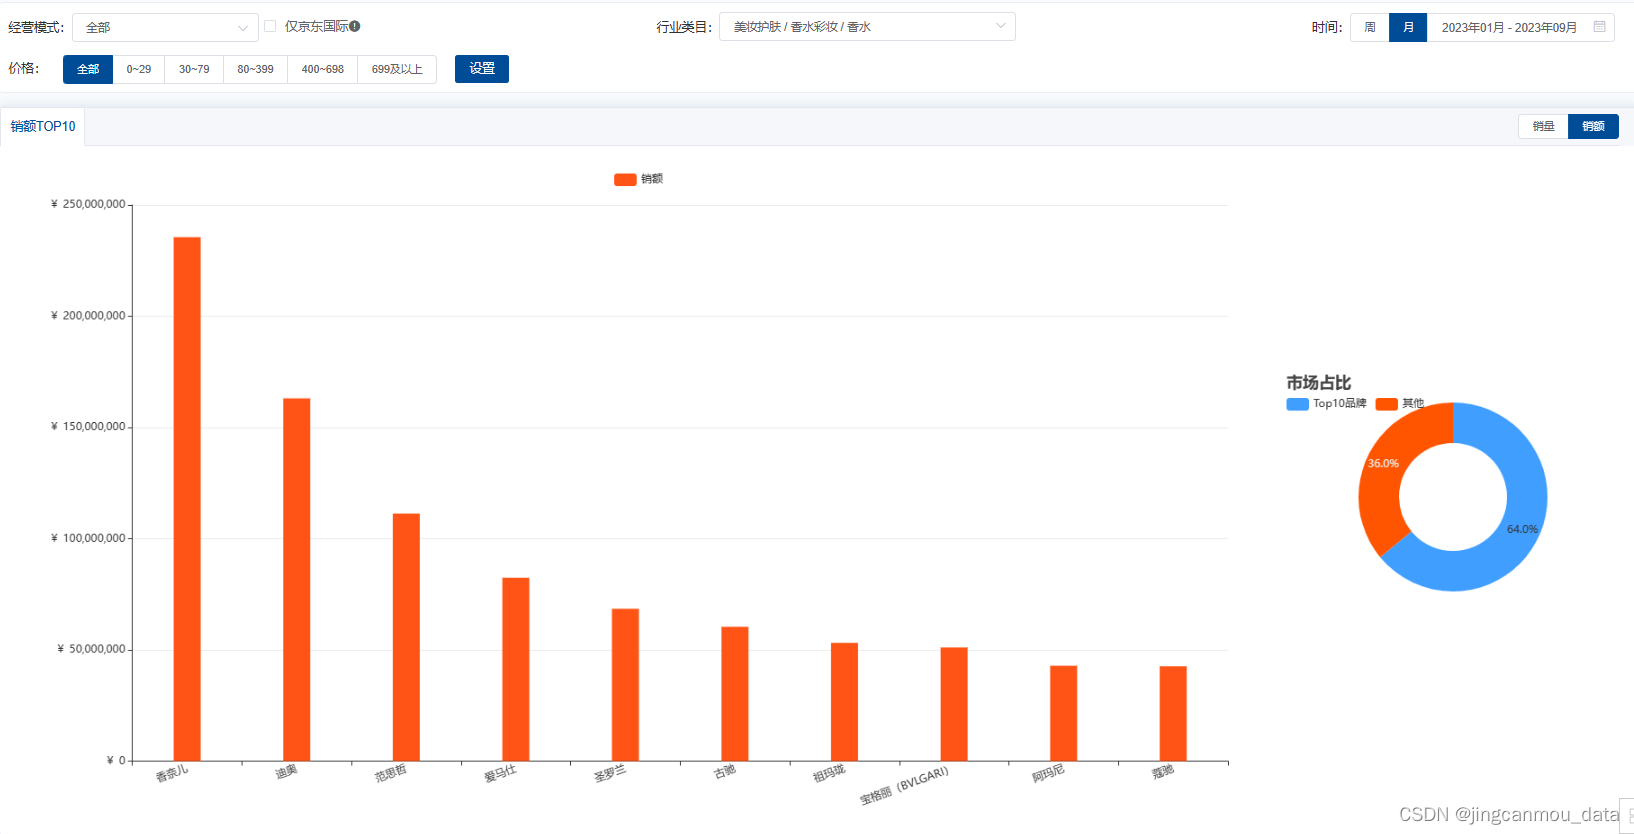
Task: Select the 699及以上 price range
Action: tap(397, 69)
